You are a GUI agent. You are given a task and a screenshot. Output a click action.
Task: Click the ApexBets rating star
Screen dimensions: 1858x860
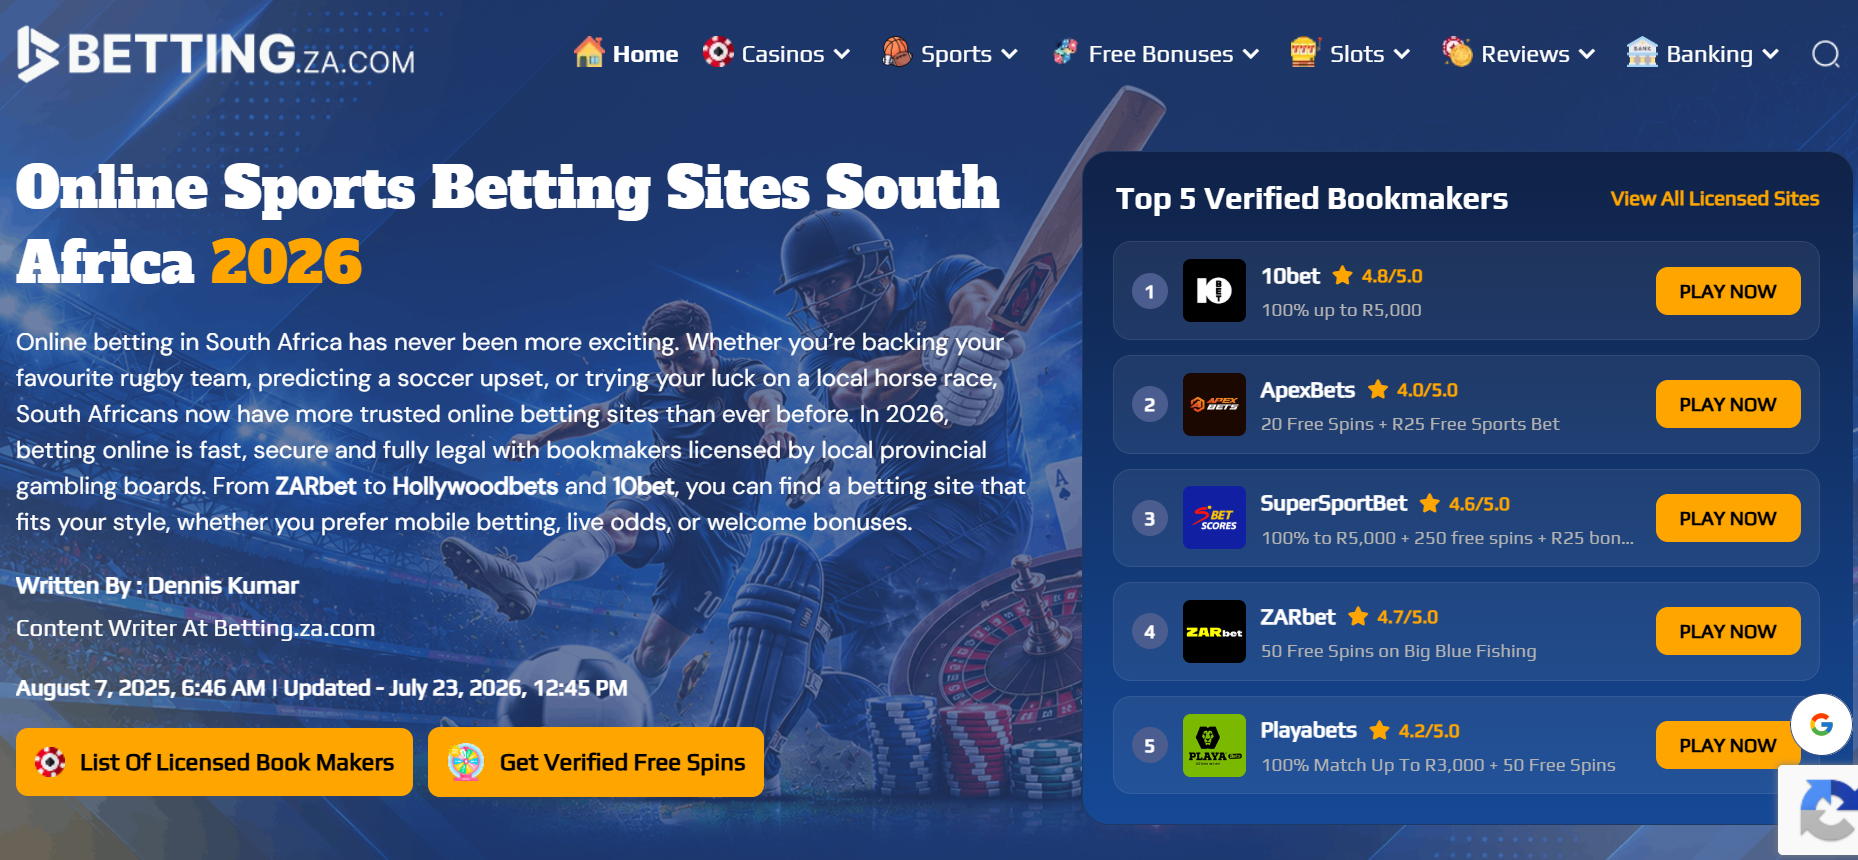point(1378,389)
